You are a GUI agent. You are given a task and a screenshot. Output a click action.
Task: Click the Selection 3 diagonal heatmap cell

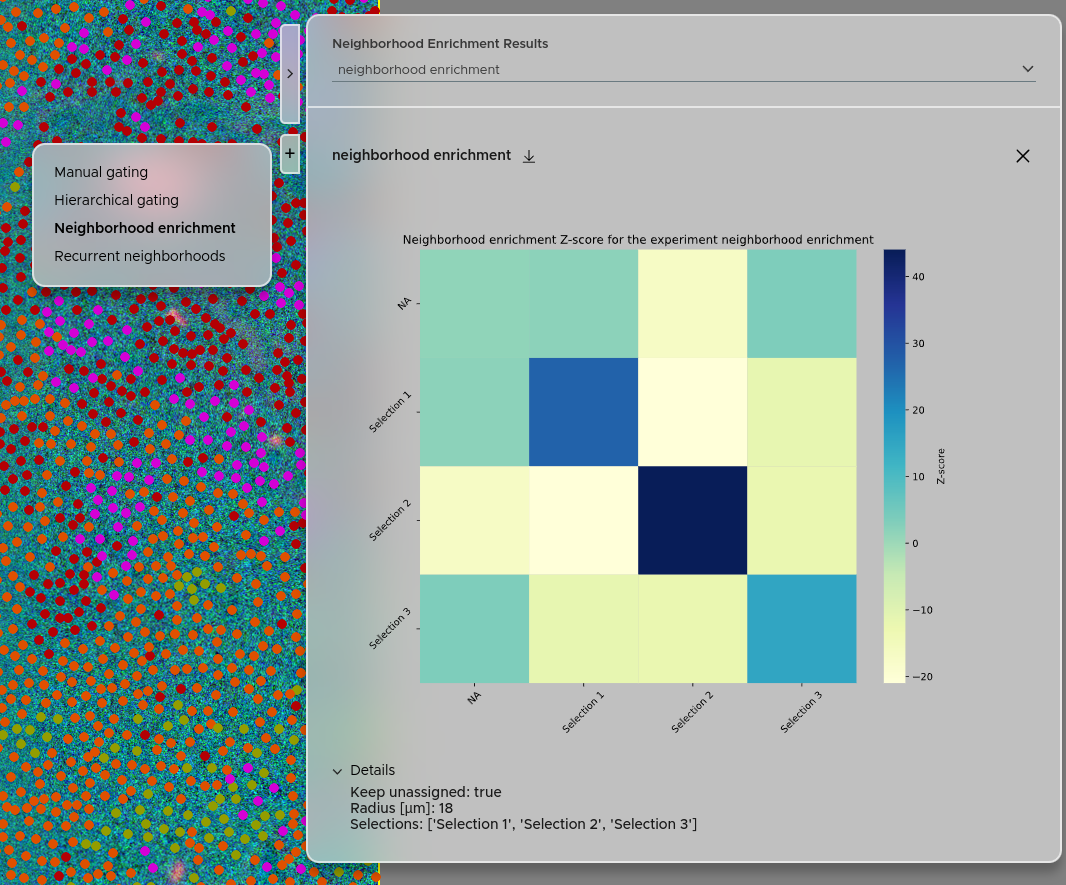[x=801, y=628]
